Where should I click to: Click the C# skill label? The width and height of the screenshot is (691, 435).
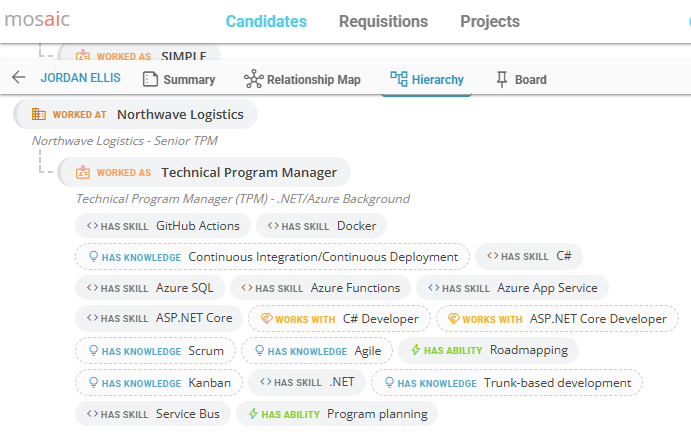tap(564, 256)
